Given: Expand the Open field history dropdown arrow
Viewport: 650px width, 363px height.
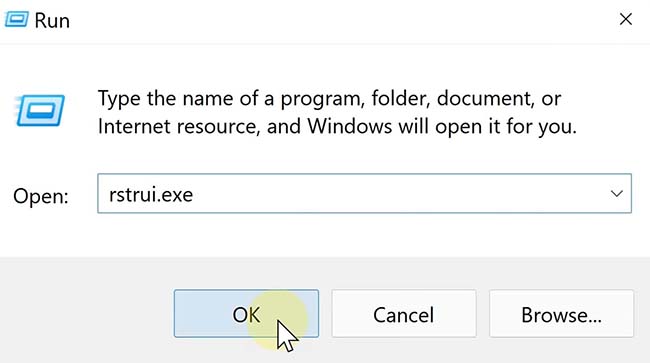Looking at the screenshot, I should click(x=617, y=194).
